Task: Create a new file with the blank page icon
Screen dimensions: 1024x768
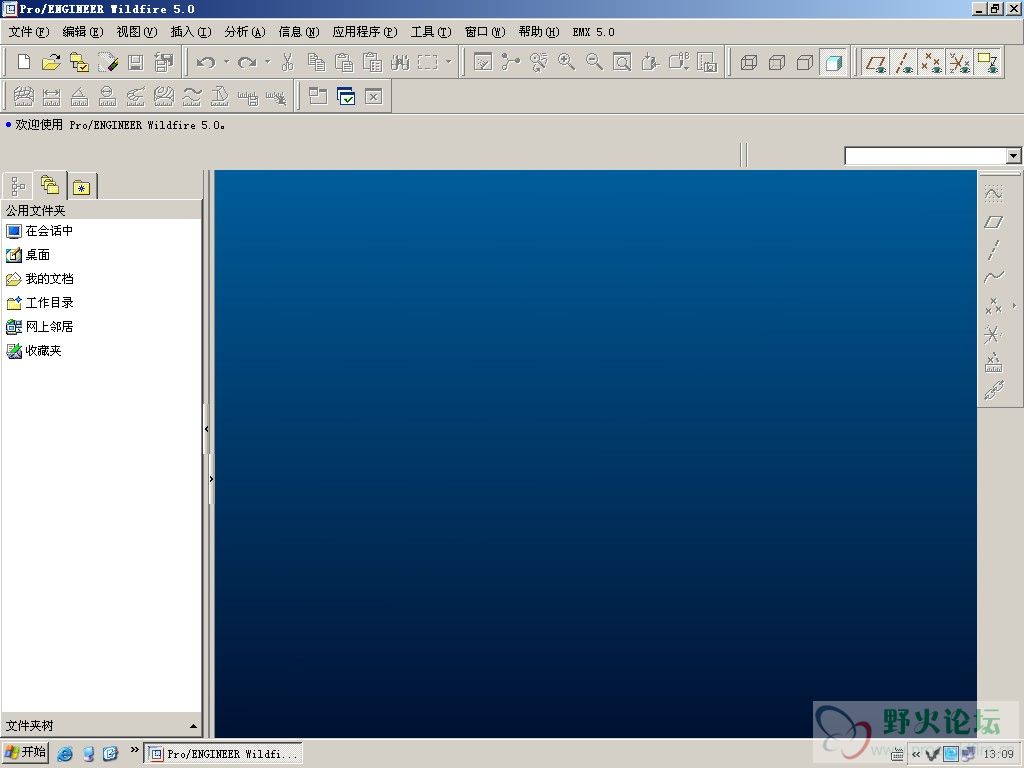Action: click(x=24, y=62)
